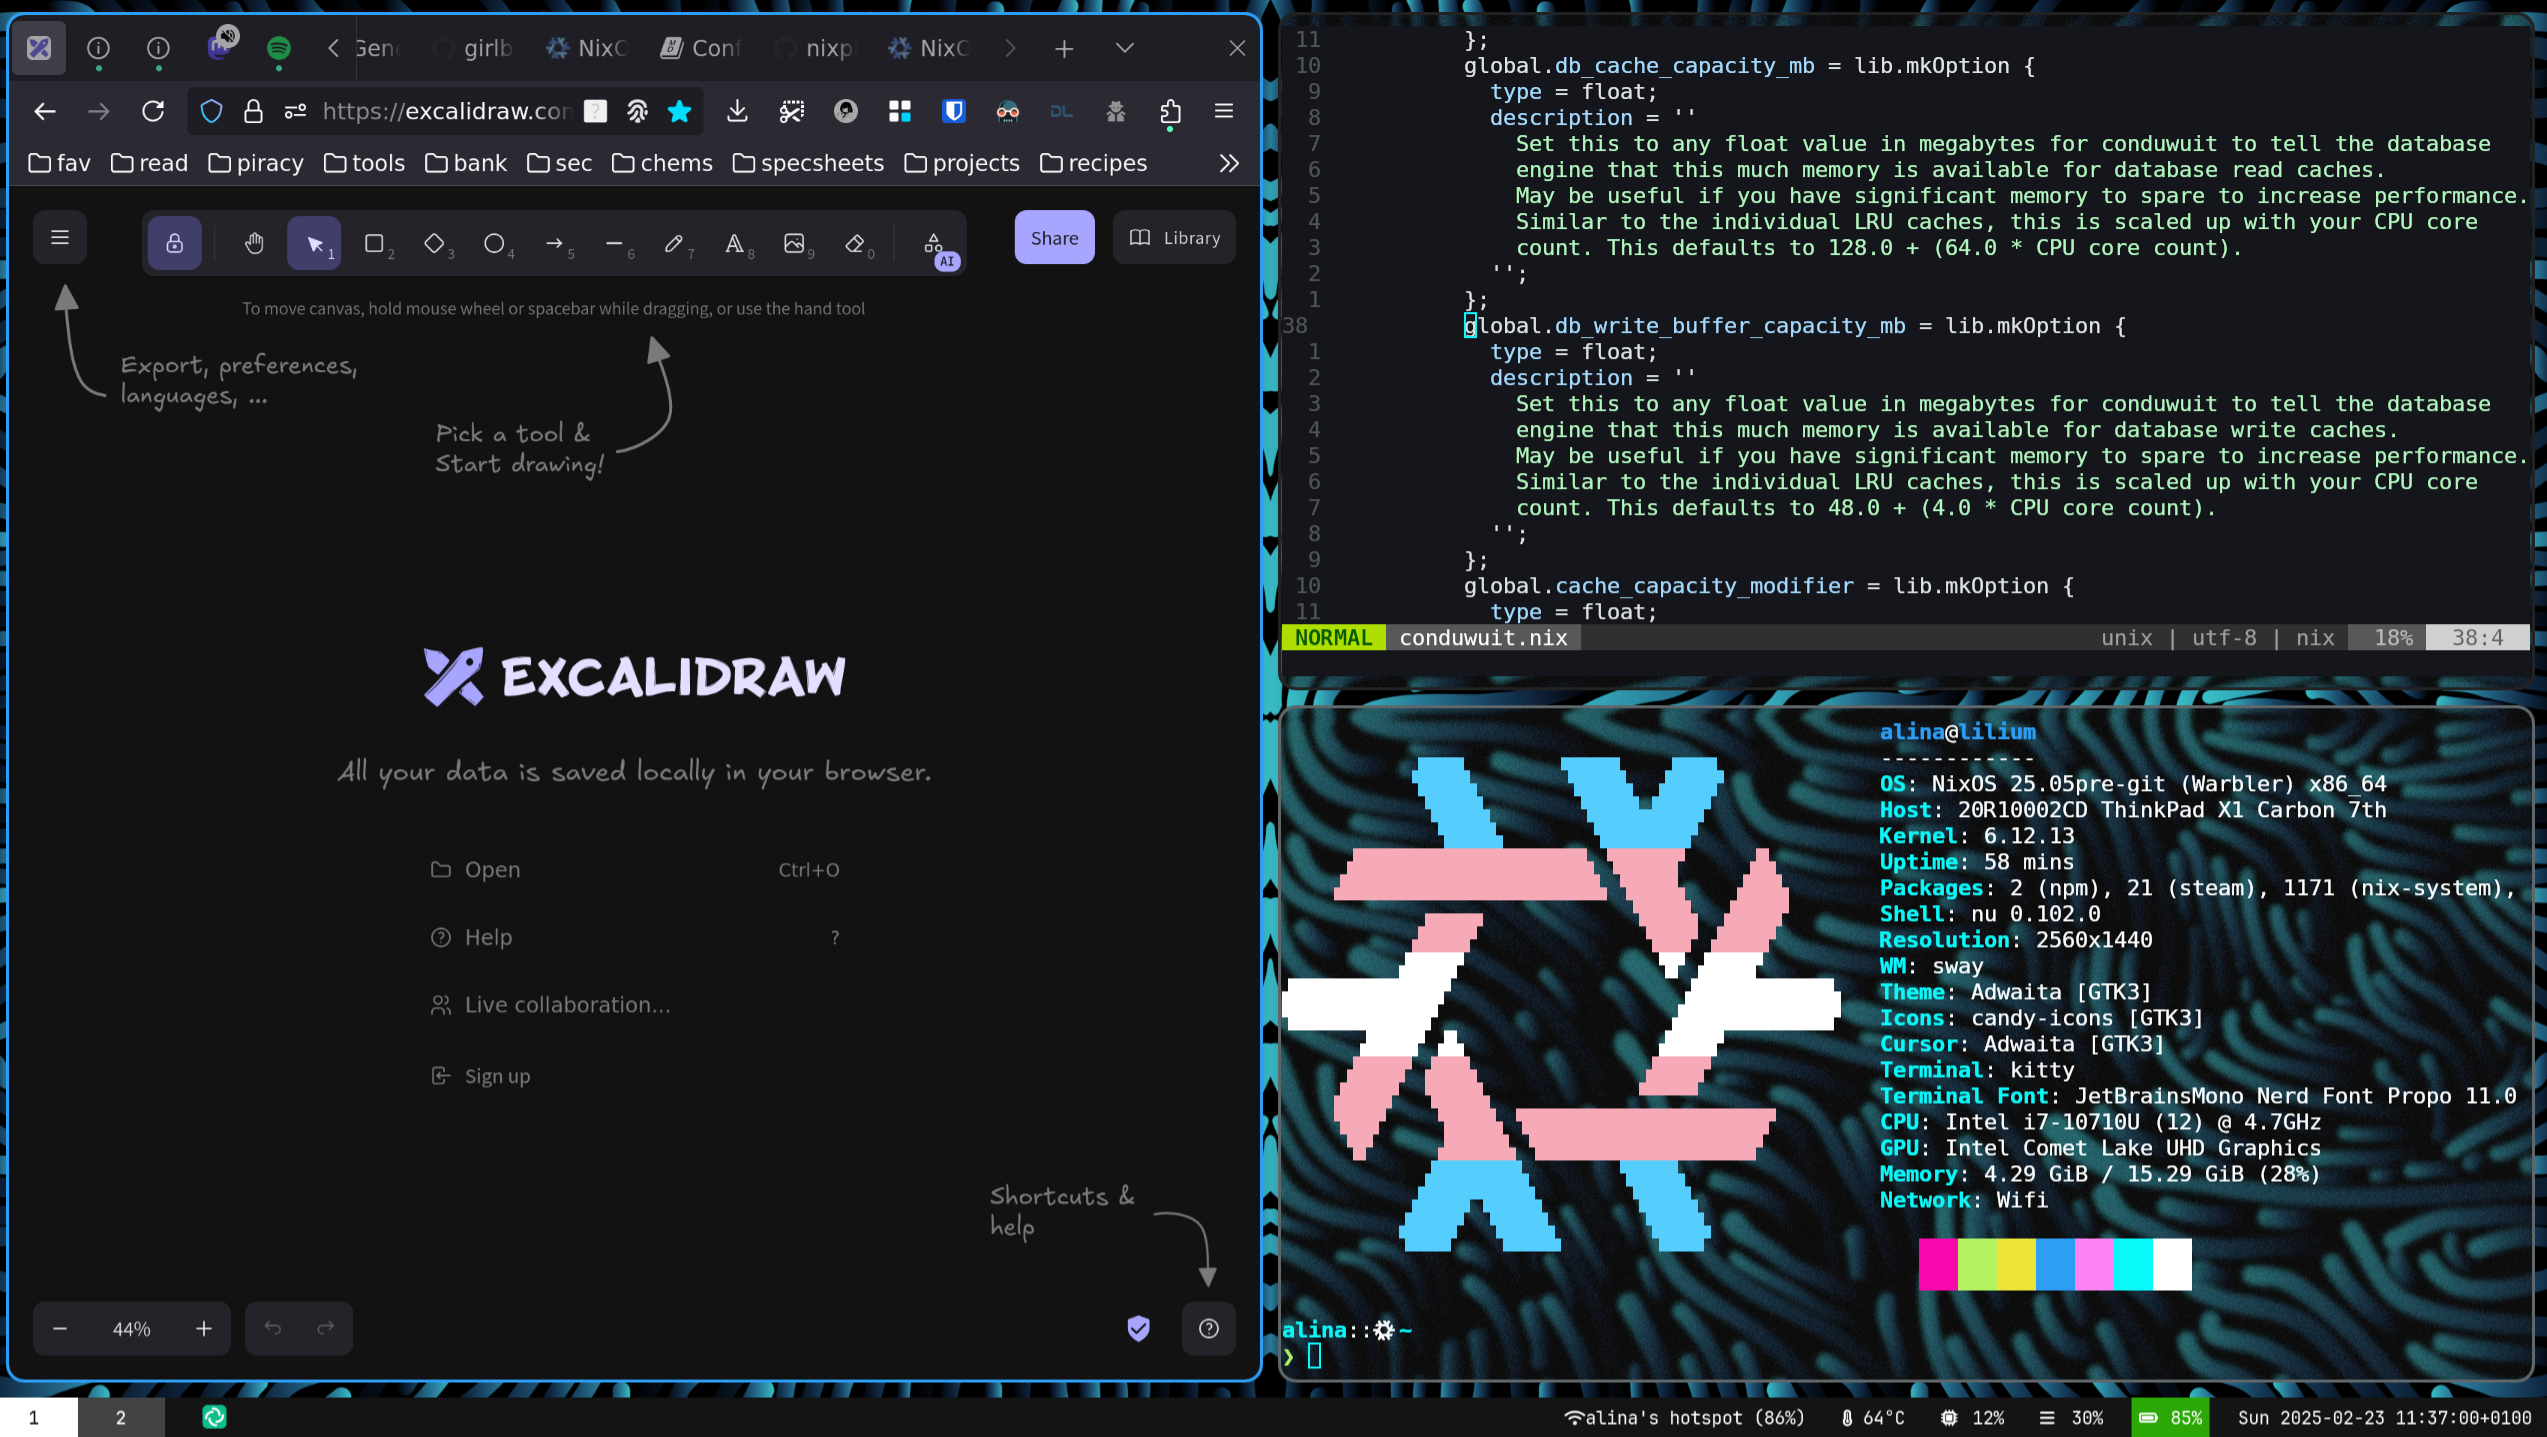This screenshot has width=2547, height=1437.
Task: Click the undo arrow button
Action: (x=272, y=1328)
